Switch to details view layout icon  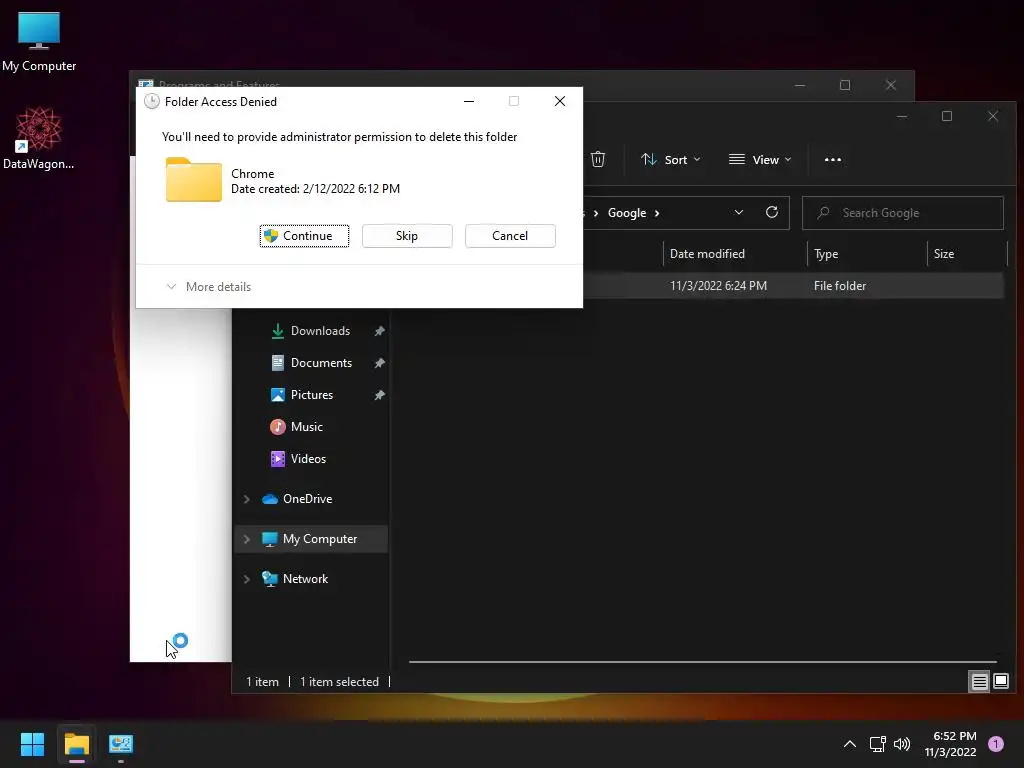tap(980, 682)
